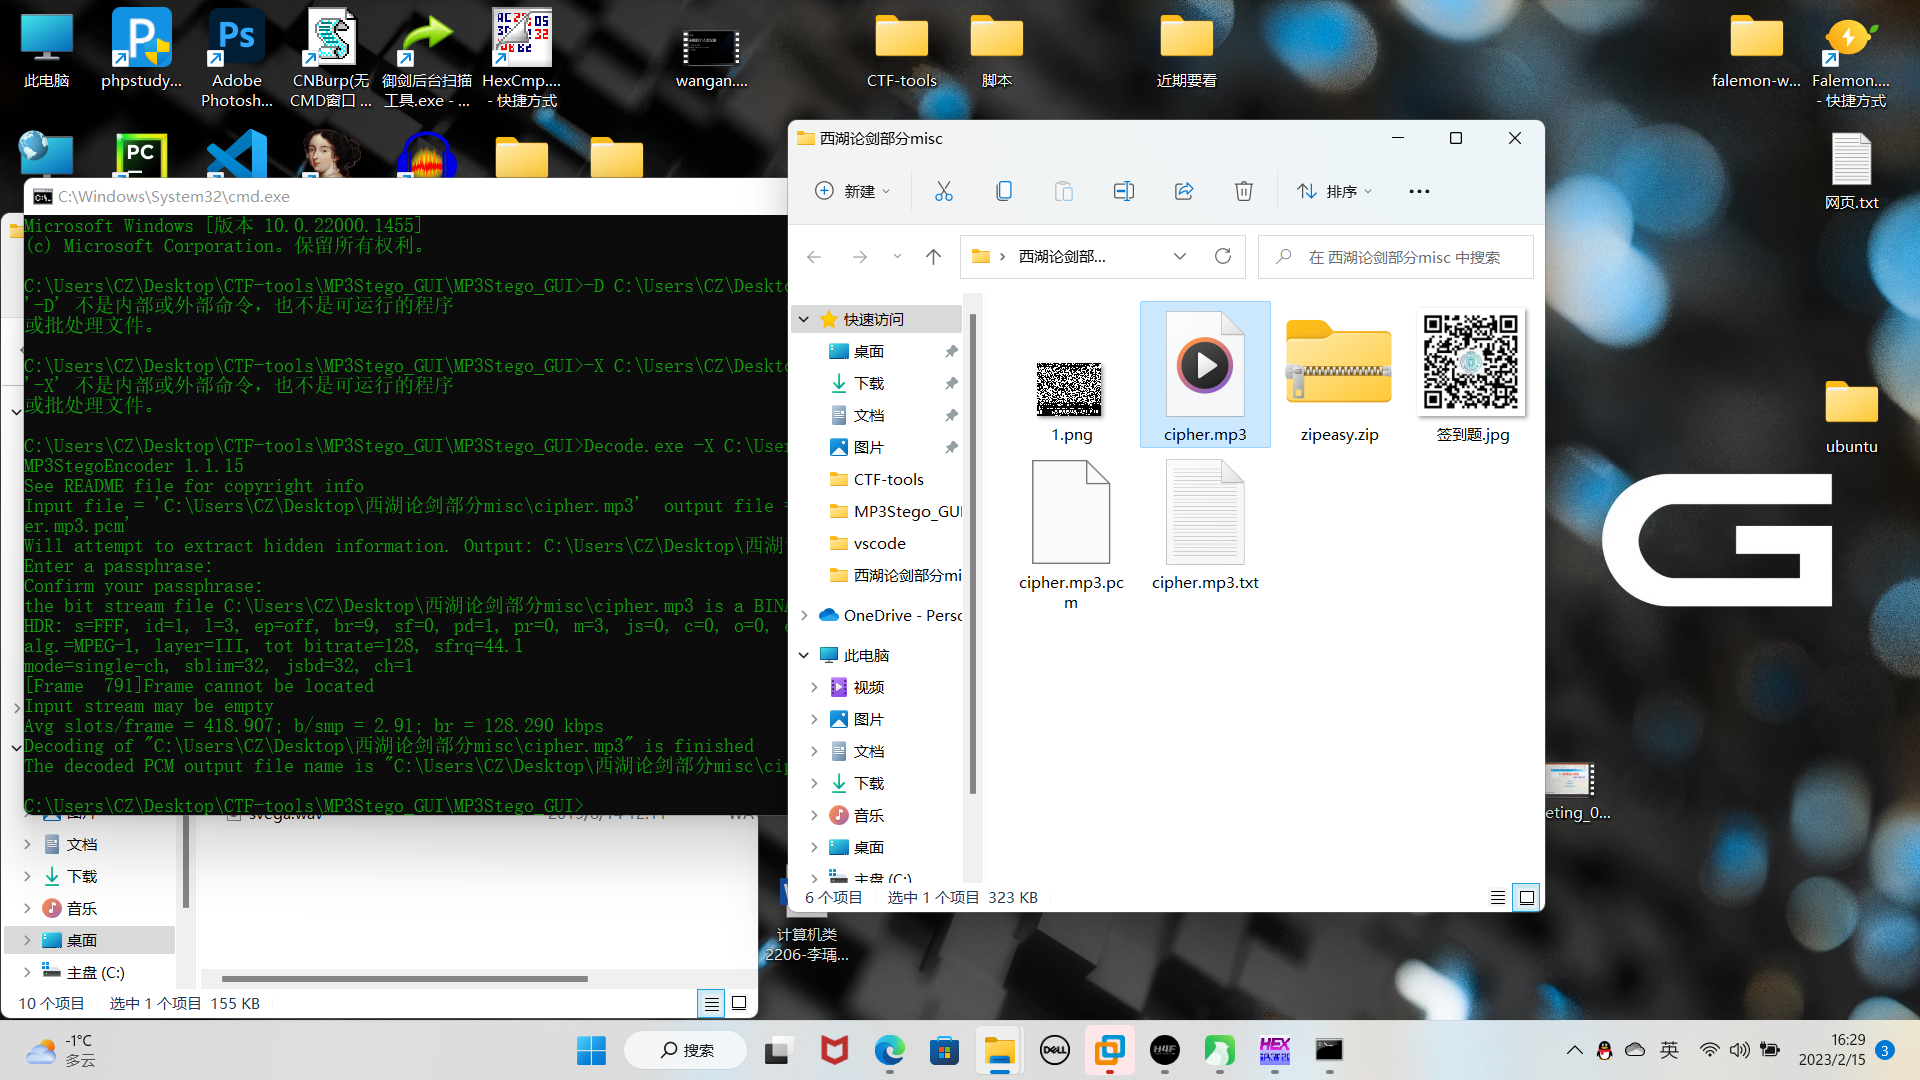
Task: Open the 新建 dropdown menu
Action: 853,191
